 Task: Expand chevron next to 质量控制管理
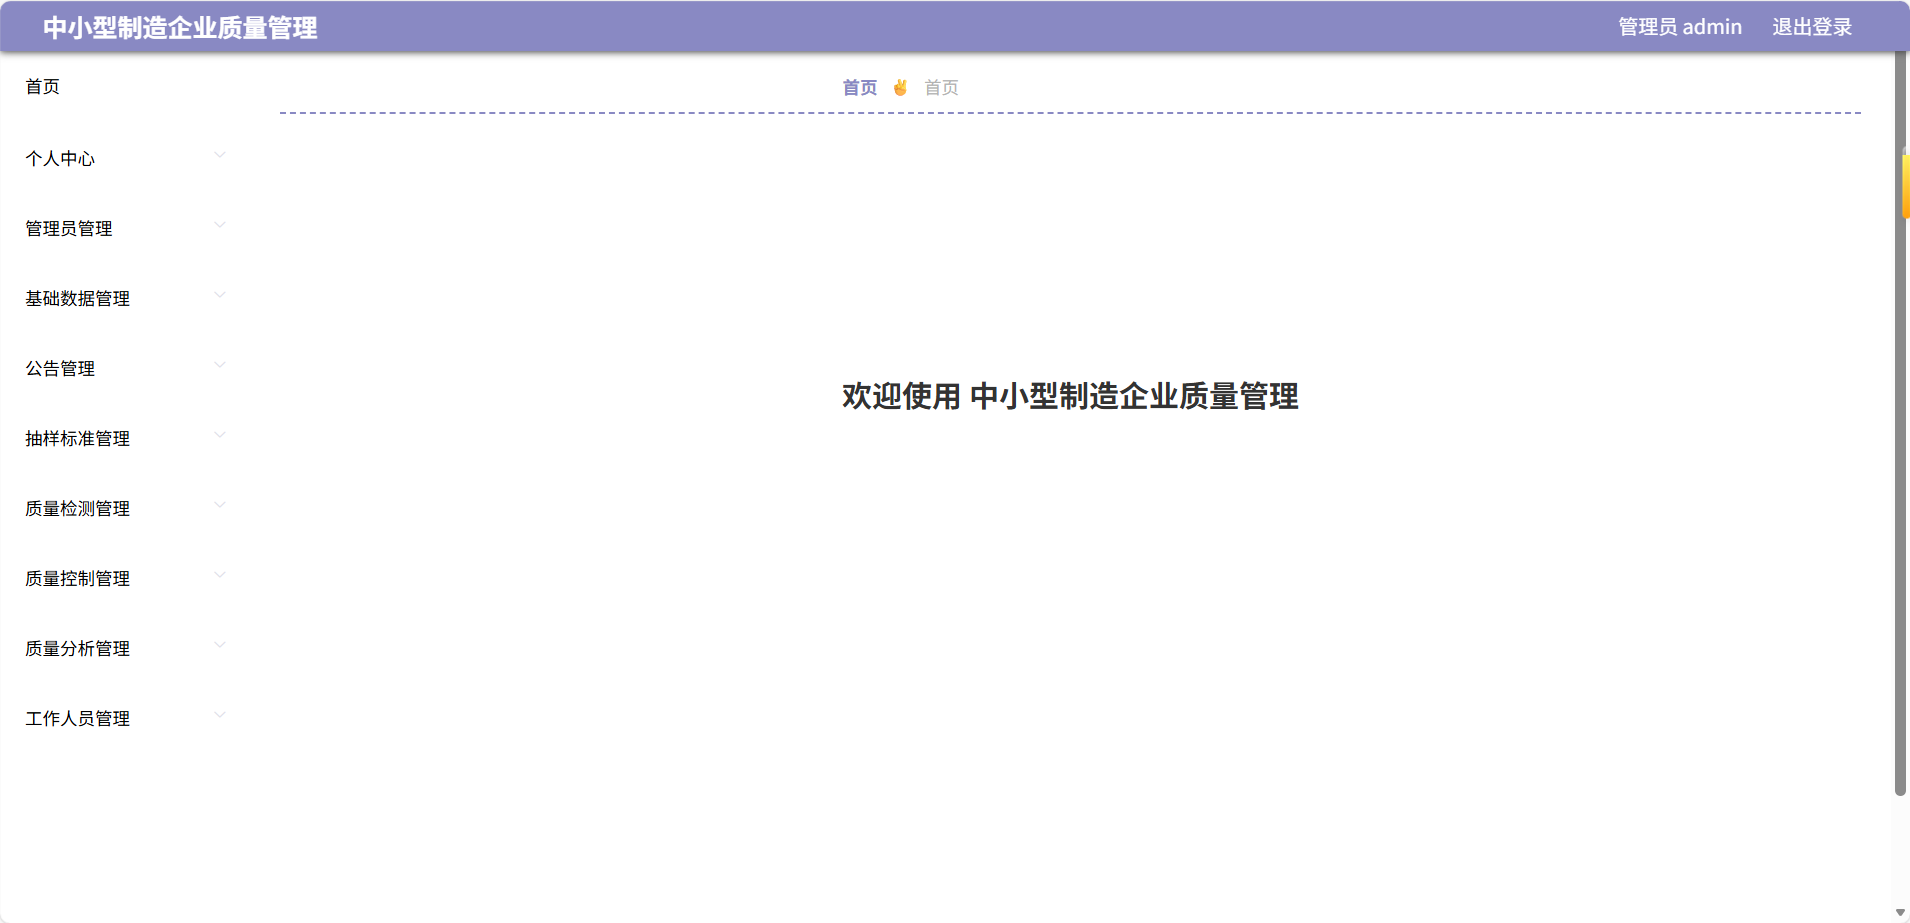pos(220,575)
